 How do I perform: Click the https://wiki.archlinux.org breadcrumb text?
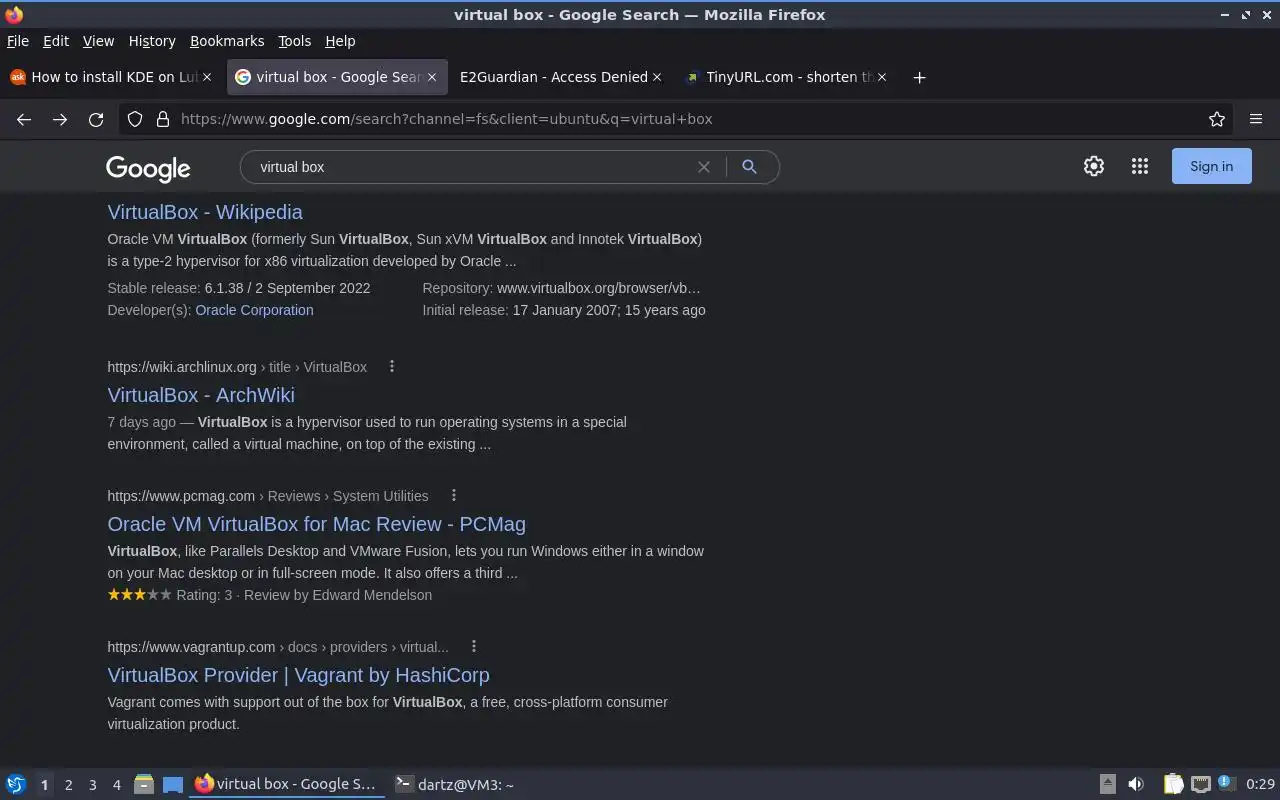tap(182, 367)
